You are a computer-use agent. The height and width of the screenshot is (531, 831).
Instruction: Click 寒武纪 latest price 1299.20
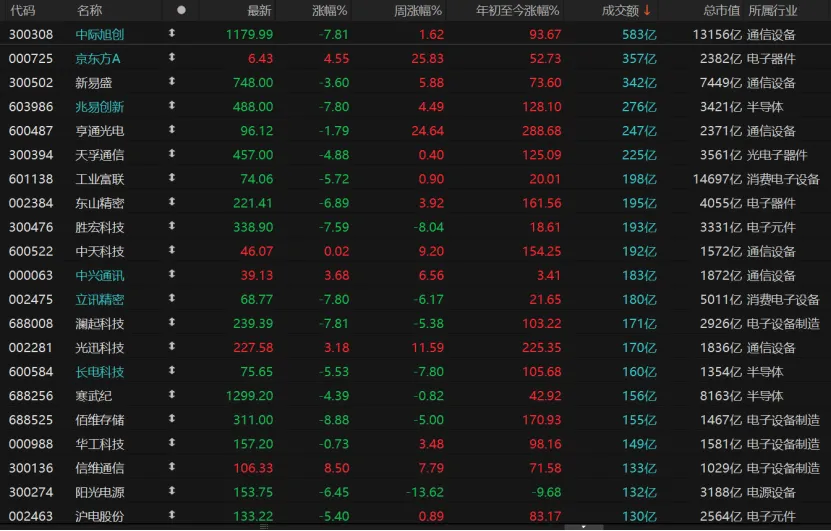(249, 396)
